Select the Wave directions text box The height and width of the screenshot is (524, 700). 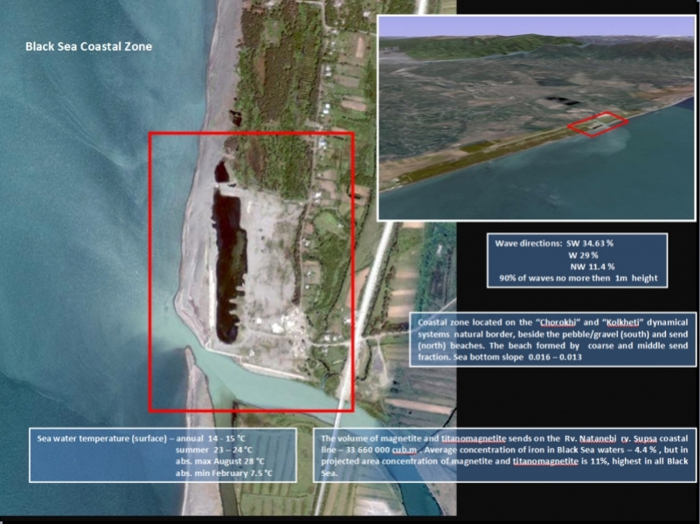click(x=577, y=260)
